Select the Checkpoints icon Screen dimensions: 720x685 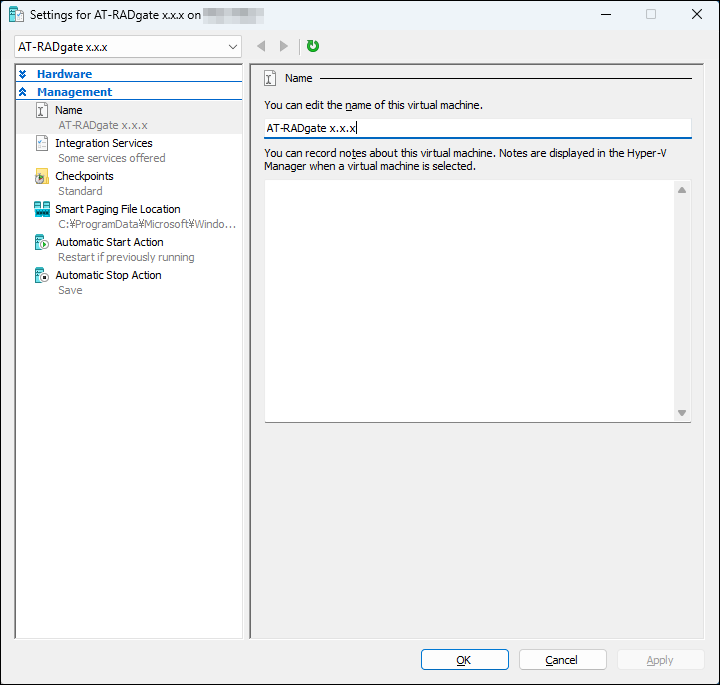click(x=42, y=177)
